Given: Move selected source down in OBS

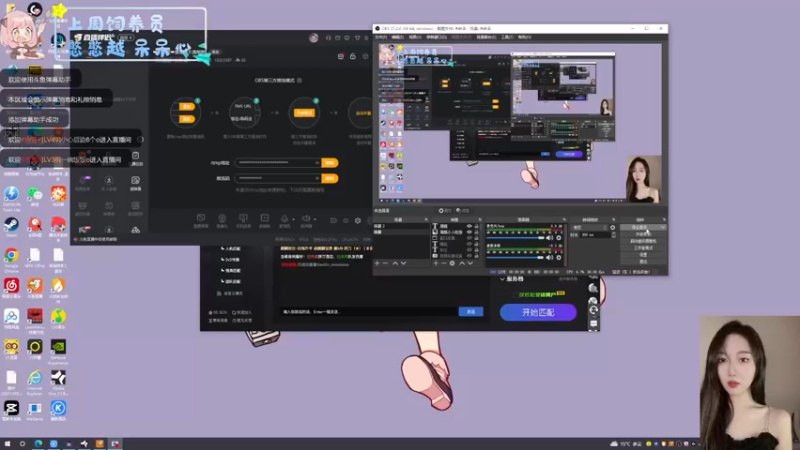Looking at the screenshot, I should click(x=470, y=263).
